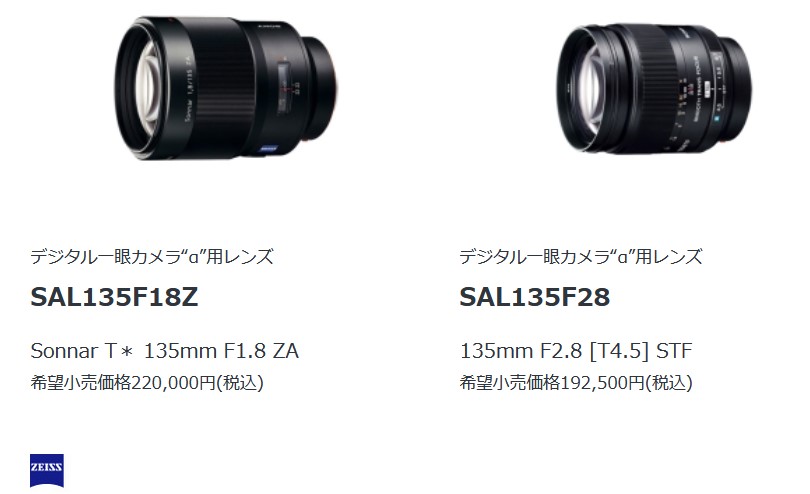This screenshot has width=810, height=494.
Task: Open the SAL135F18Z lens product image
Action: pyautogui.click(x=226, y=88)
